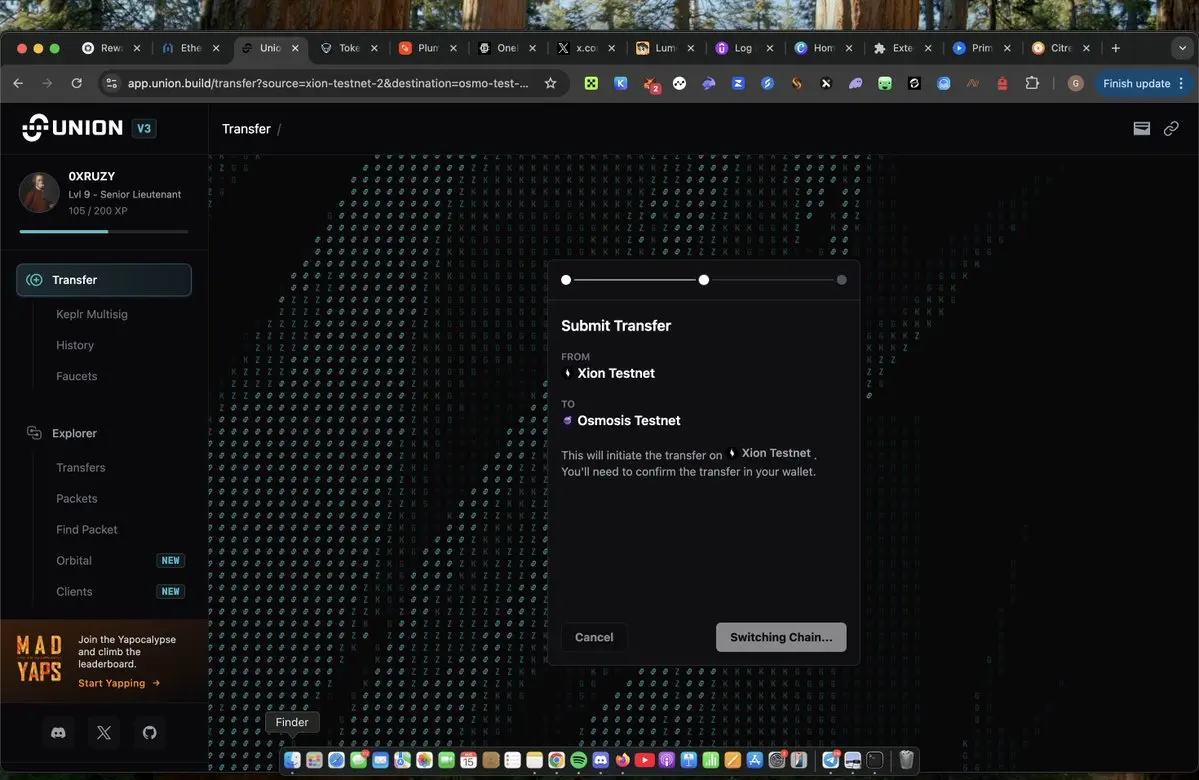Open the Phantom ghost extension

click(x=855, y=83)
